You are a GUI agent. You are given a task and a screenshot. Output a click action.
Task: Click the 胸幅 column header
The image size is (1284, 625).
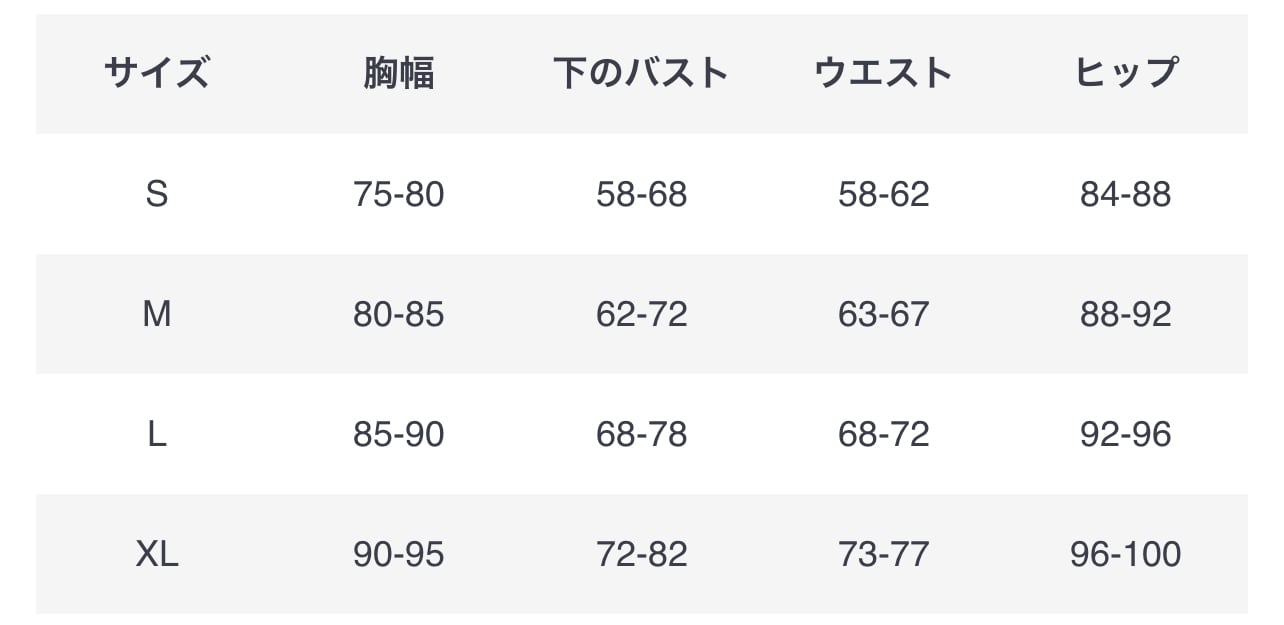[398, 73]
